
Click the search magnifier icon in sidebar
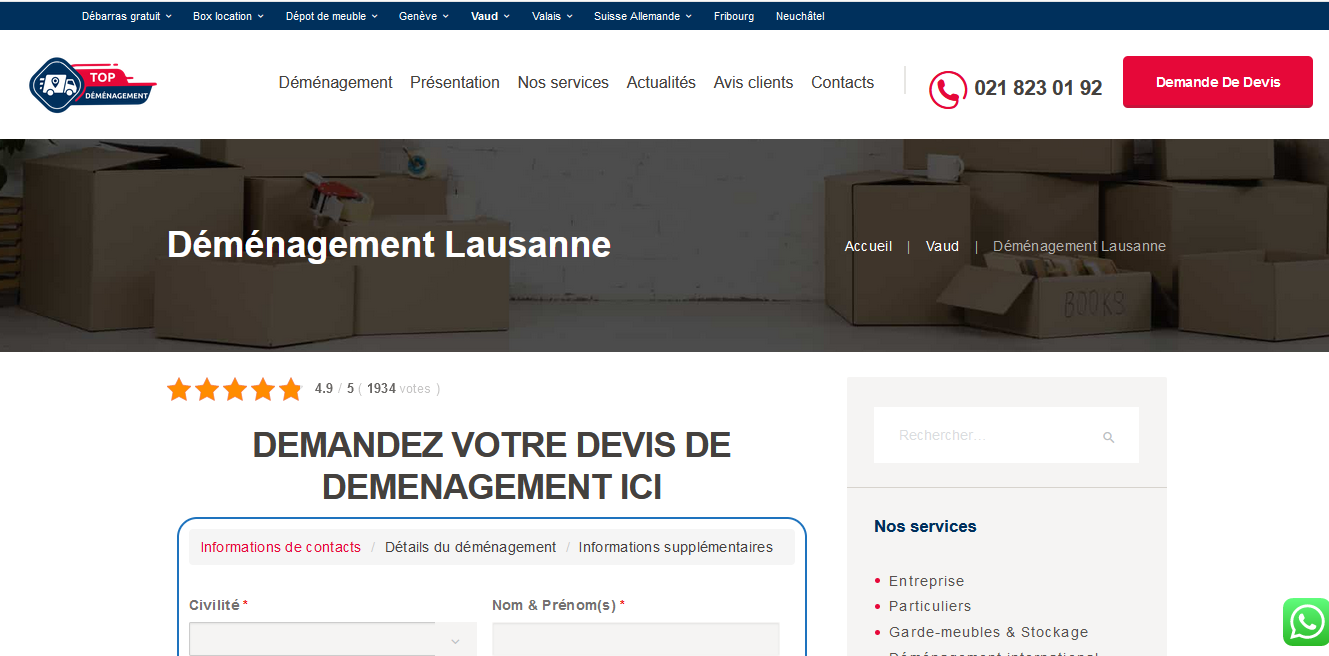1109,436
